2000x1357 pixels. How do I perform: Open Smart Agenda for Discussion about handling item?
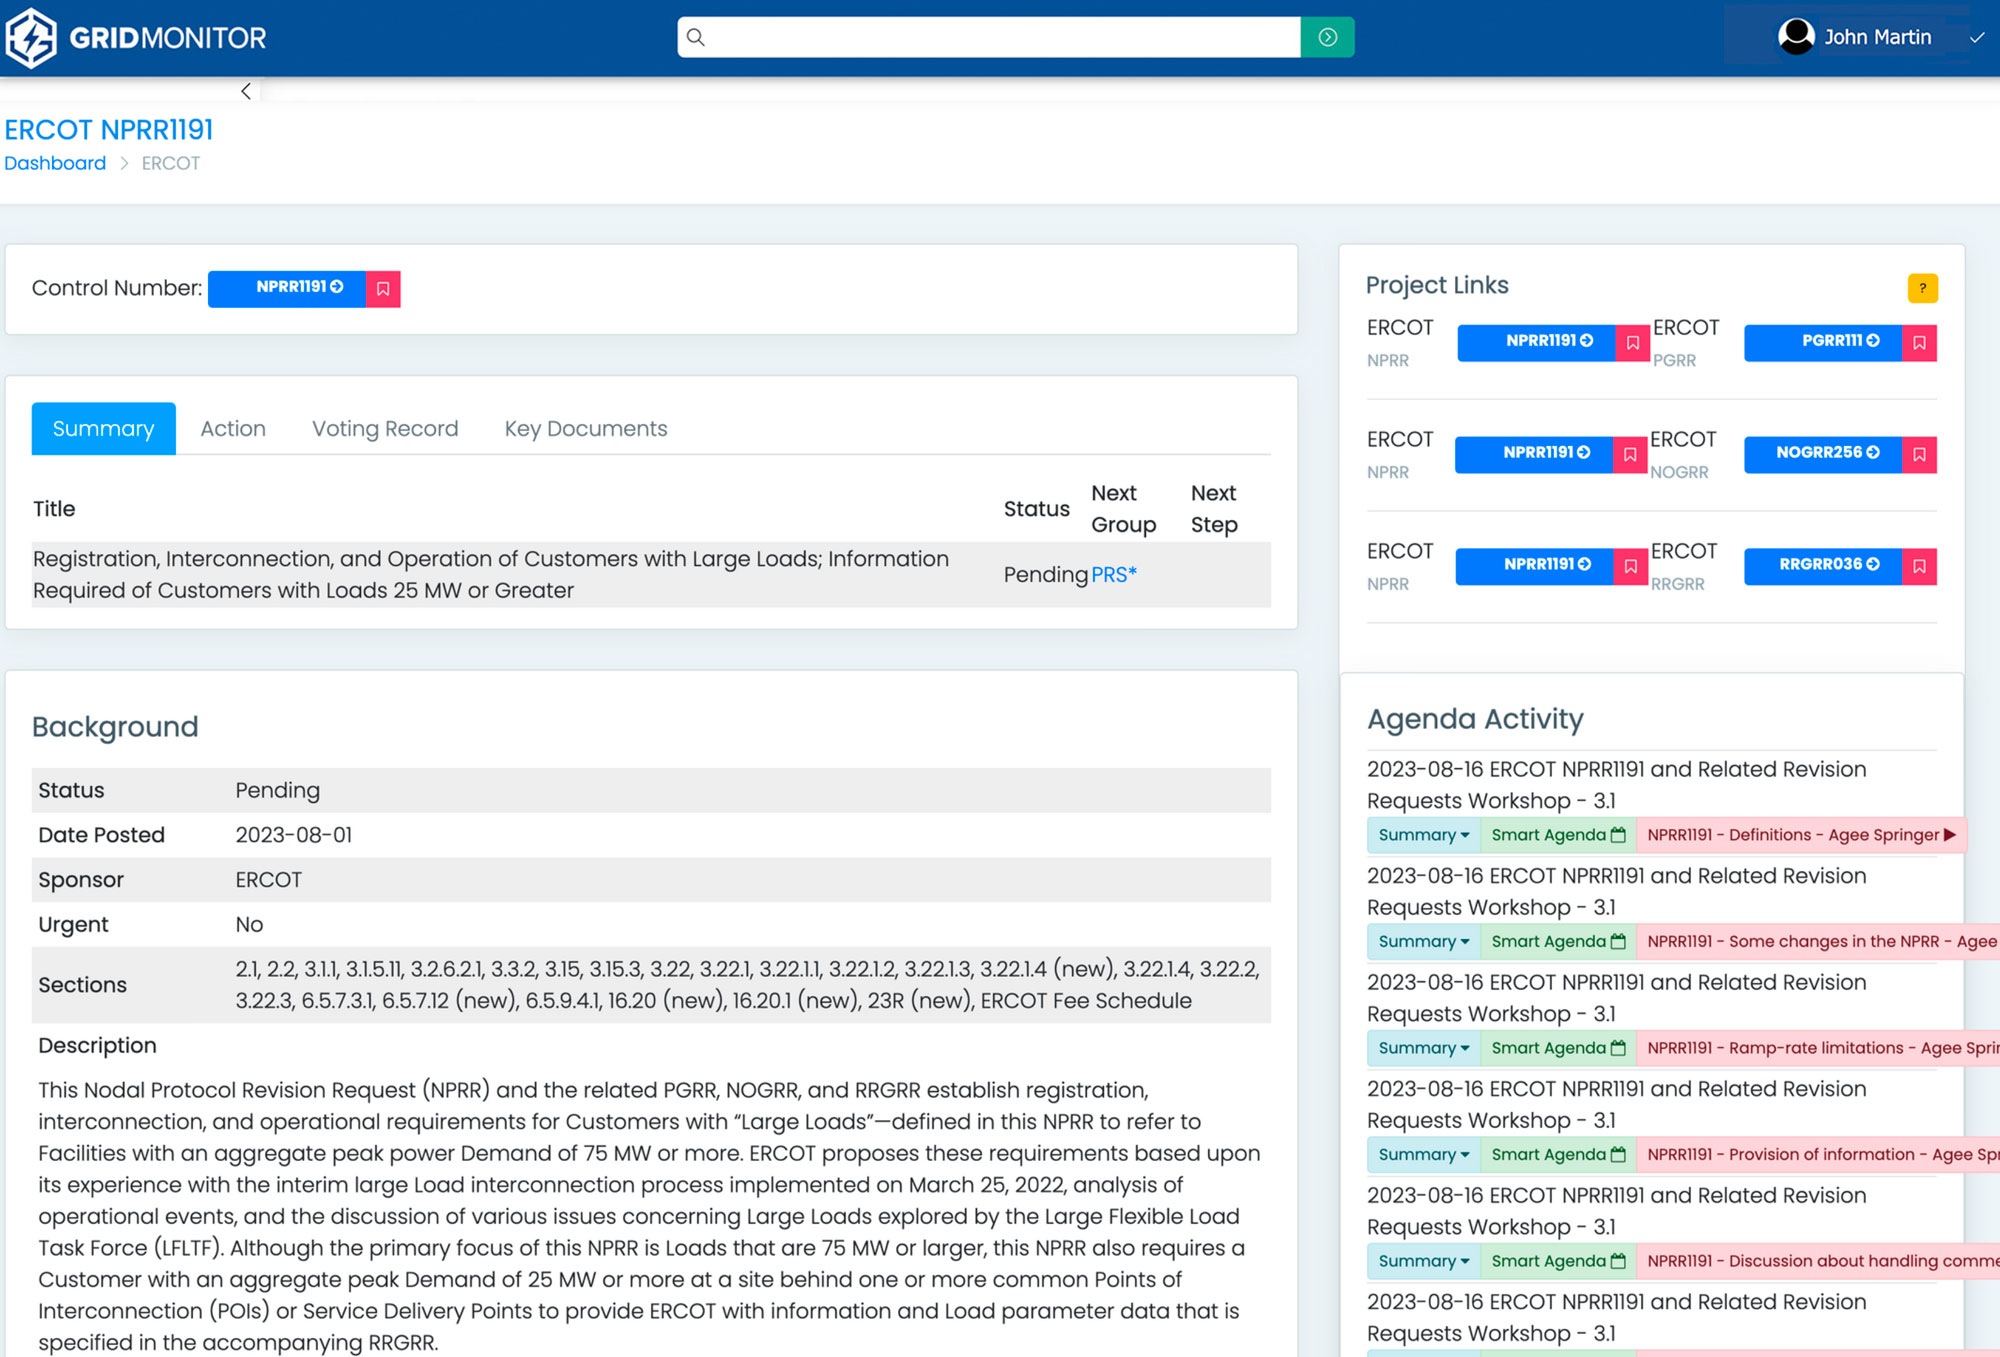(x=1558, y=1261)
